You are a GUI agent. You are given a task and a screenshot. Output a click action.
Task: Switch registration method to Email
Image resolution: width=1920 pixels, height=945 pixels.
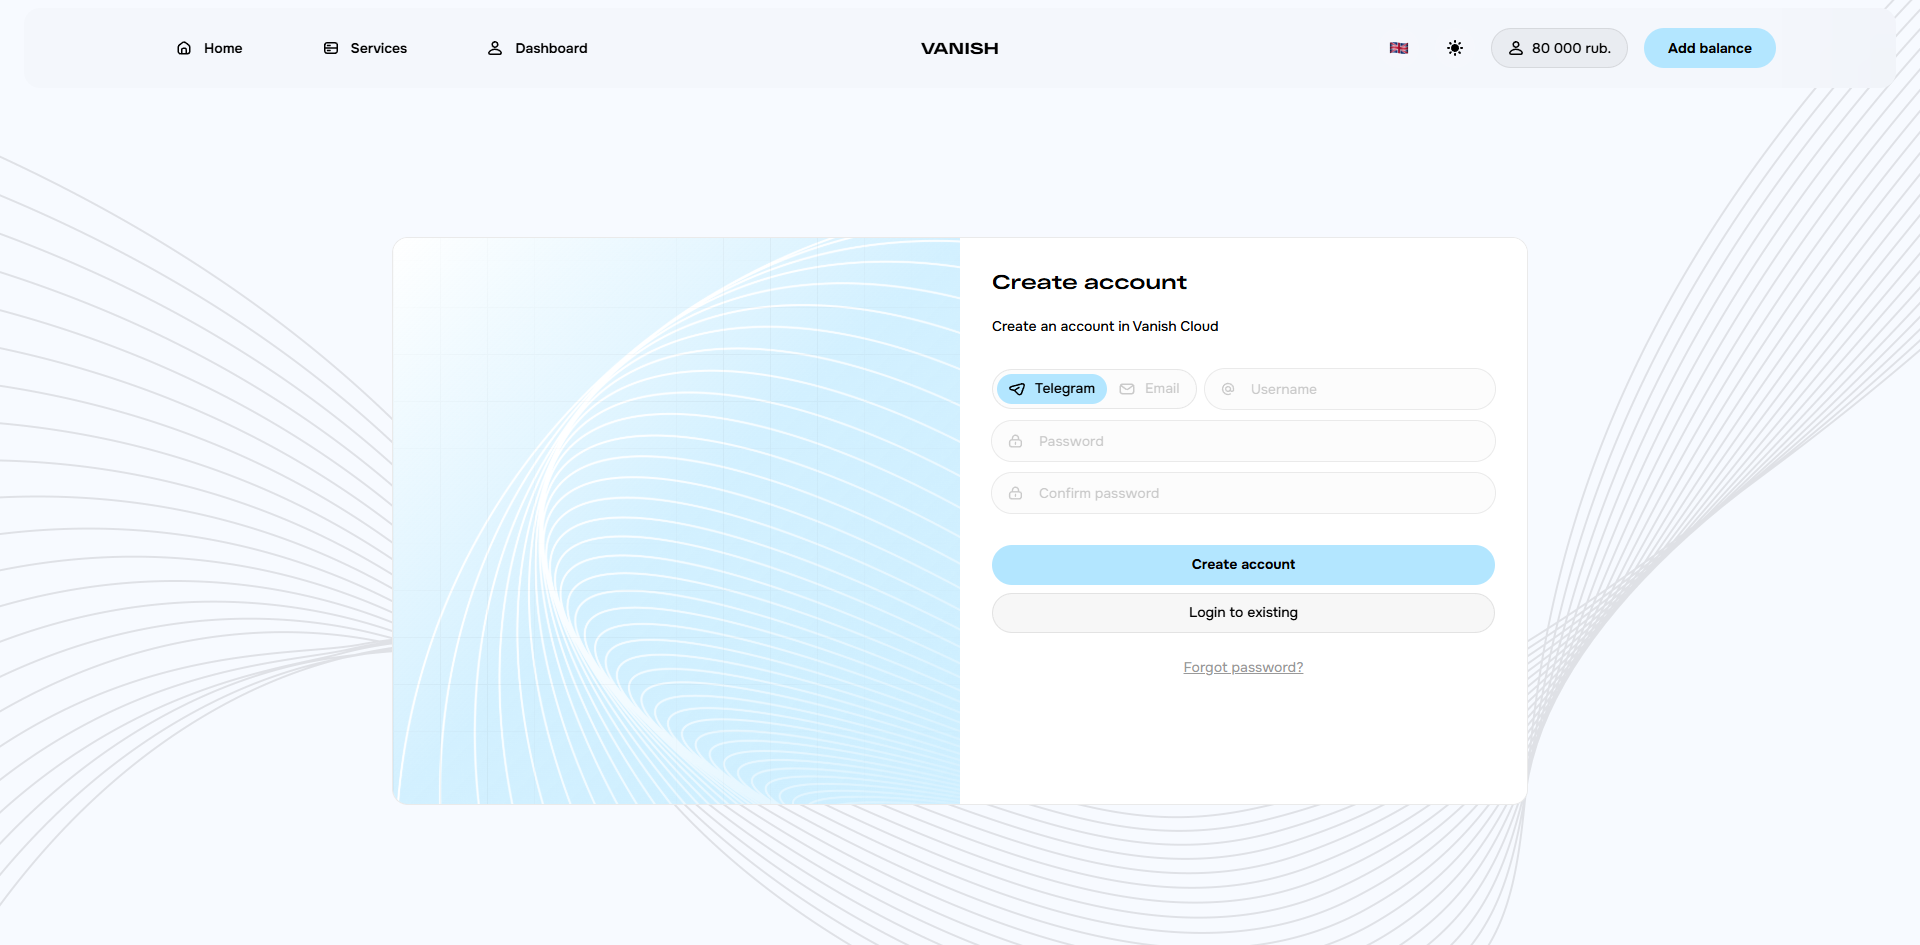(x=1150, y=389)
